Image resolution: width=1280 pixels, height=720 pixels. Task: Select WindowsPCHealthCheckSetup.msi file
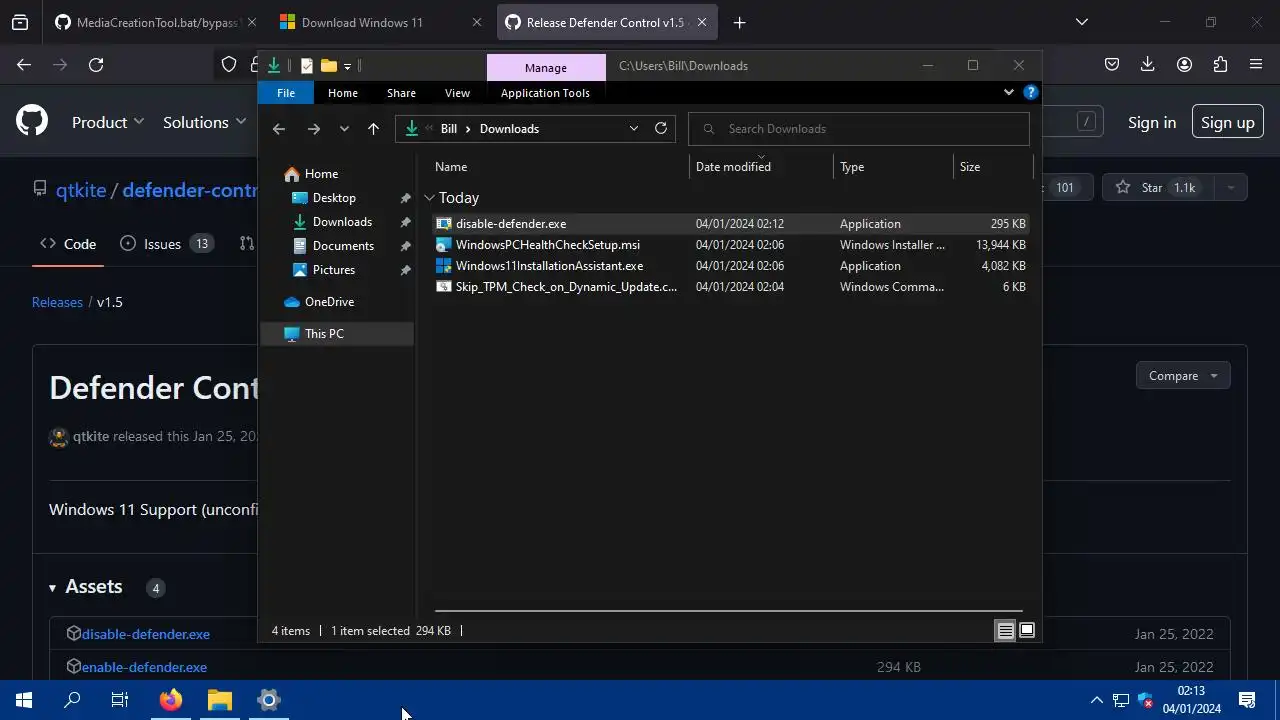(x=731, y=245)
